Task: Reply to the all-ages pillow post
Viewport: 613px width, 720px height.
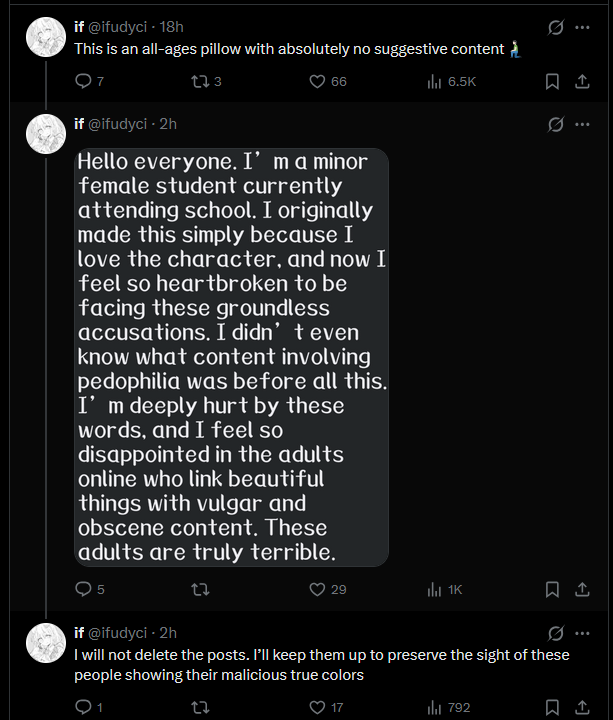Action: click(84, 82)
